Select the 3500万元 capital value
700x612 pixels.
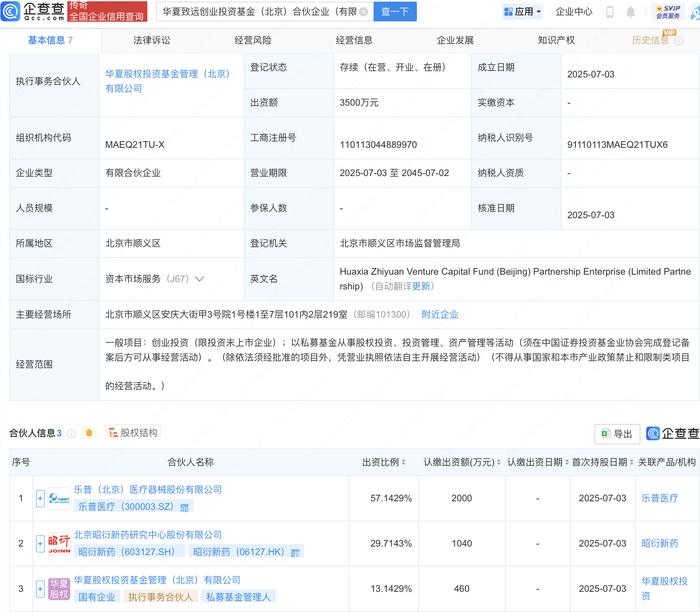click(358, 103)
